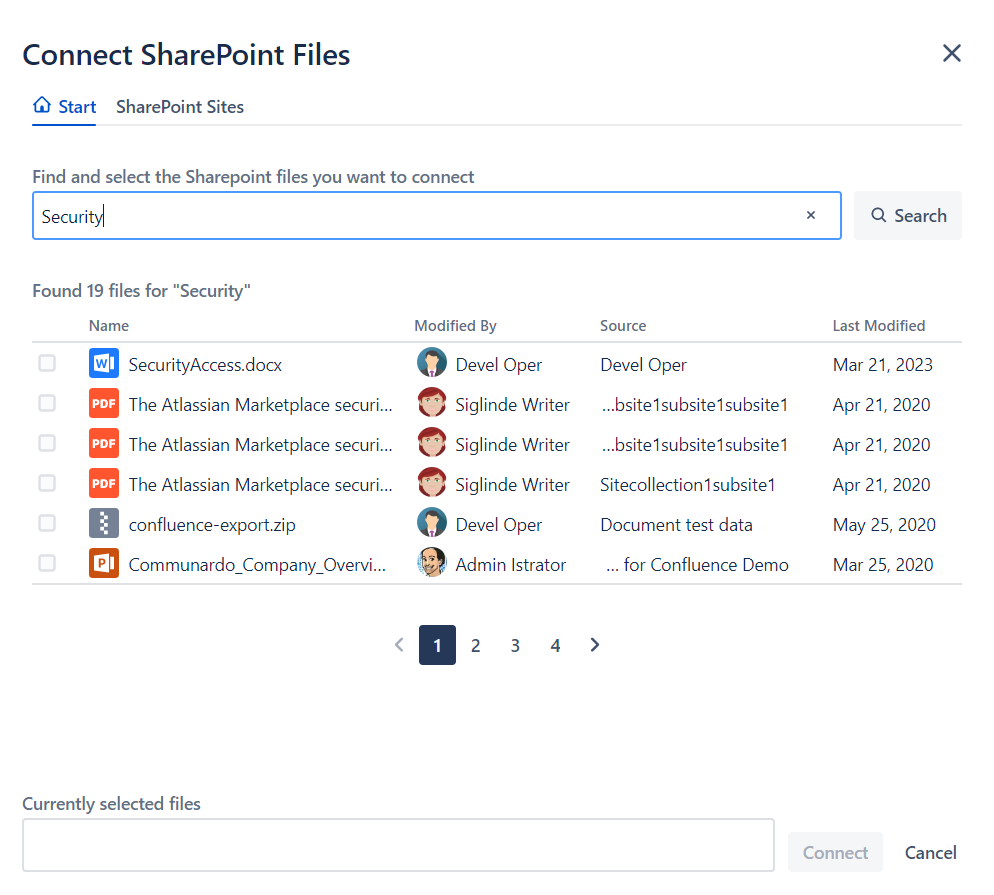Image resolution: width=994 pixels, height=895 pixels.
Task: Click the PDF icon in the Sitecollection1subsite1 row
Action: pos(104,484)
